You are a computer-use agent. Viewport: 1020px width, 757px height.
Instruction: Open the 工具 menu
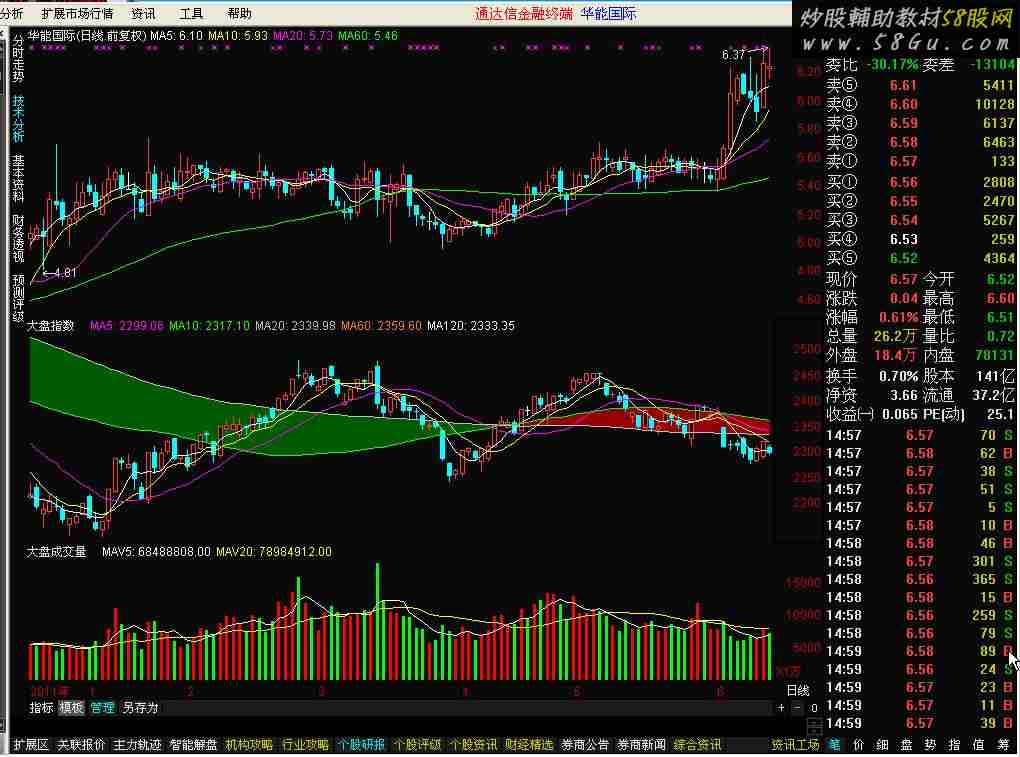point(191,13)
